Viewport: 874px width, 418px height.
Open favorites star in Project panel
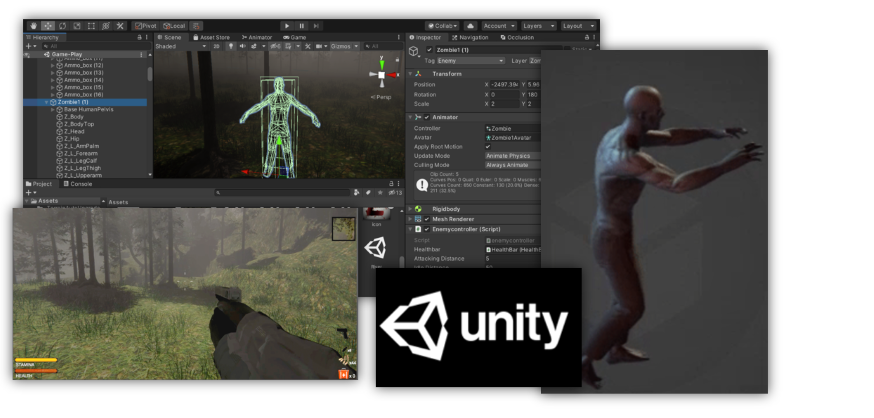click(x=380, y=192)
